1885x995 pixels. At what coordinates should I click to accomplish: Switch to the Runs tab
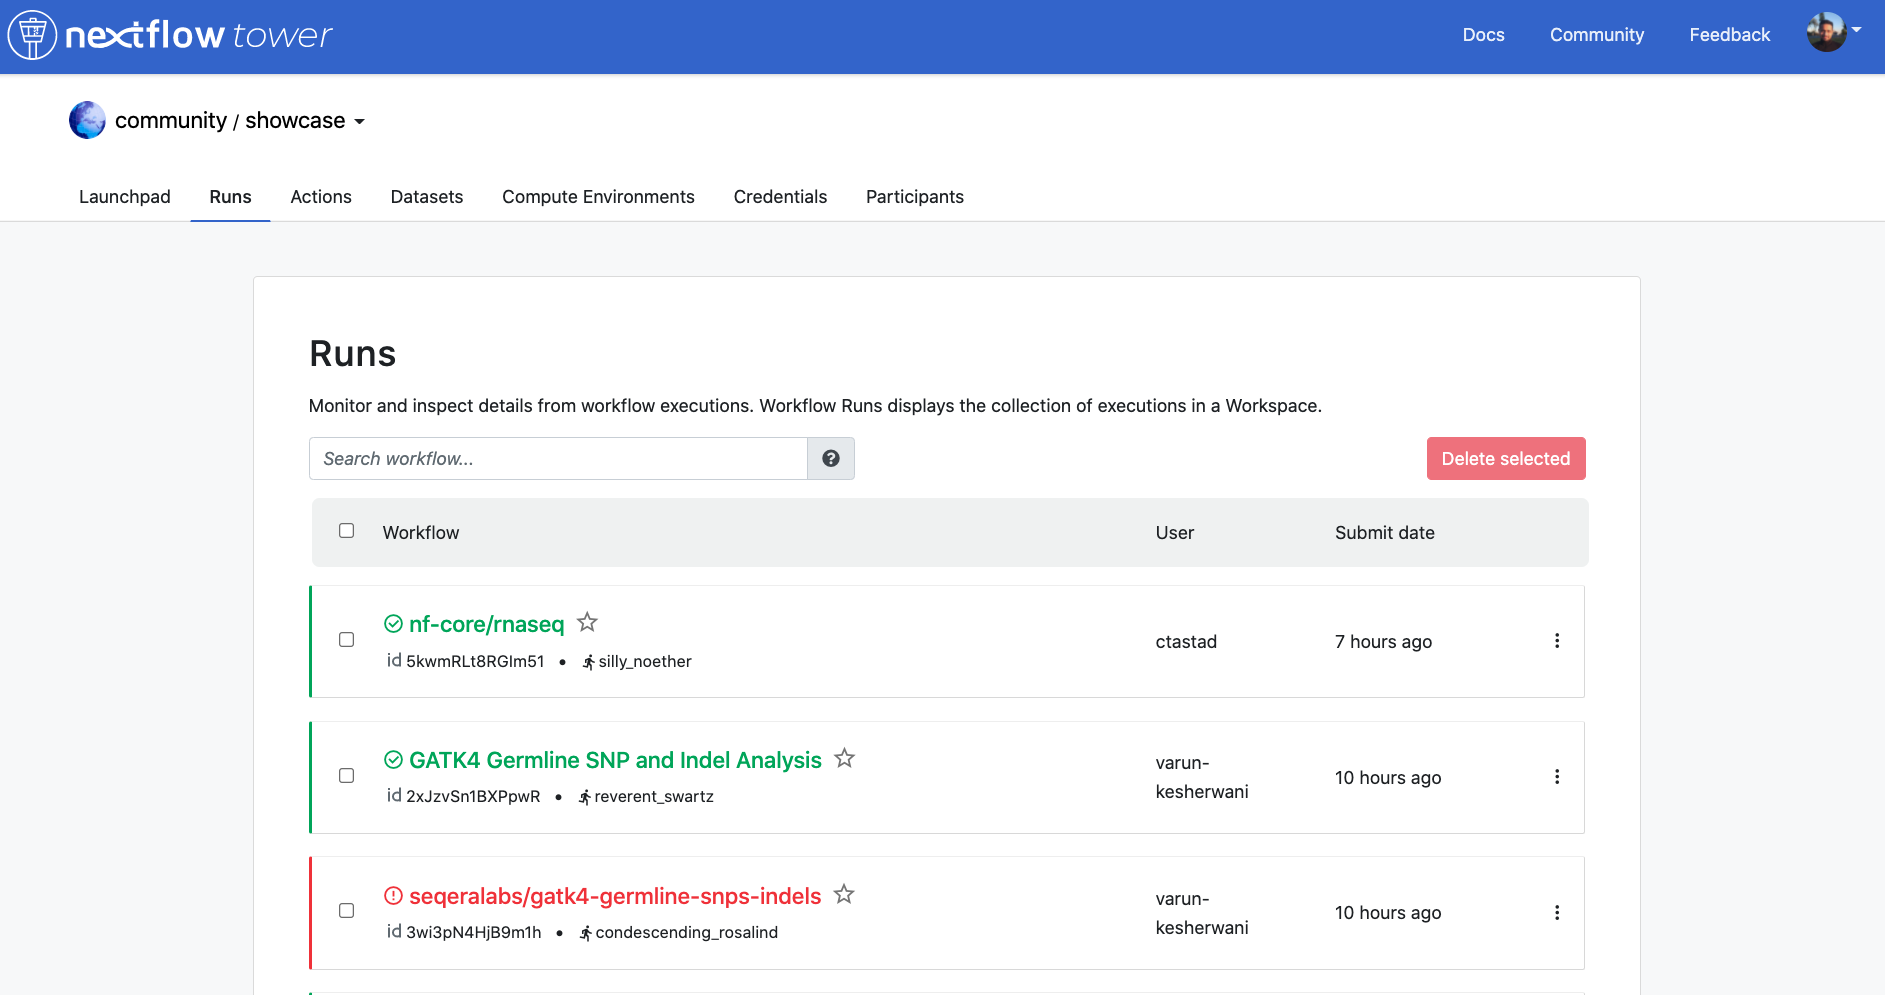pos(230,197)
